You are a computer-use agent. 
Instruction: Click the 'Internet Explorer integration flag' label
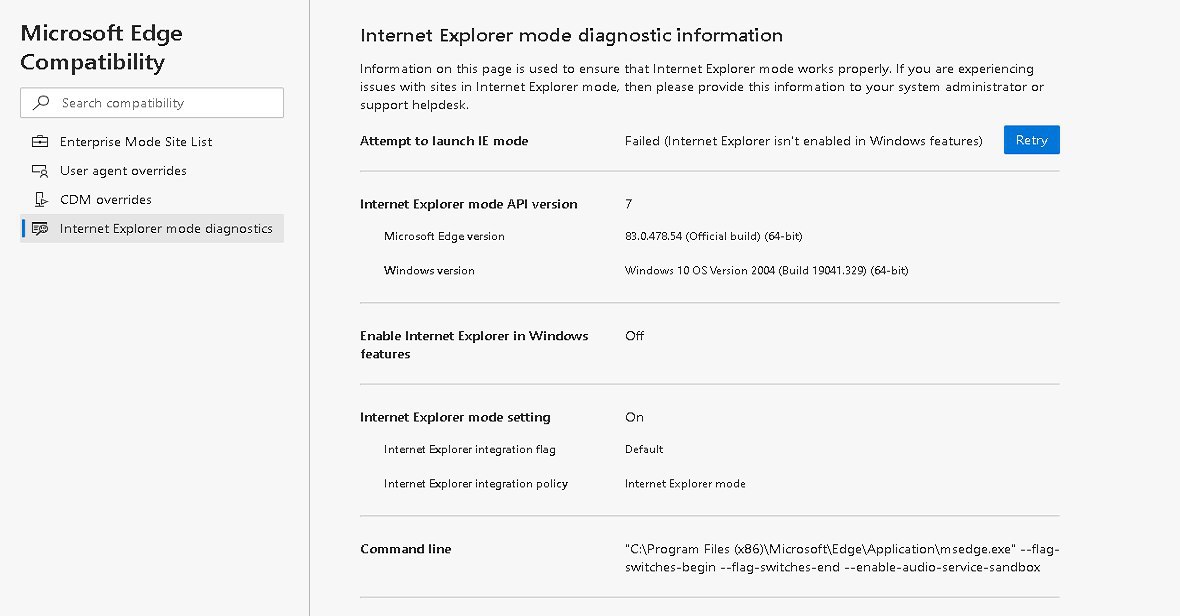coord(470,450)
